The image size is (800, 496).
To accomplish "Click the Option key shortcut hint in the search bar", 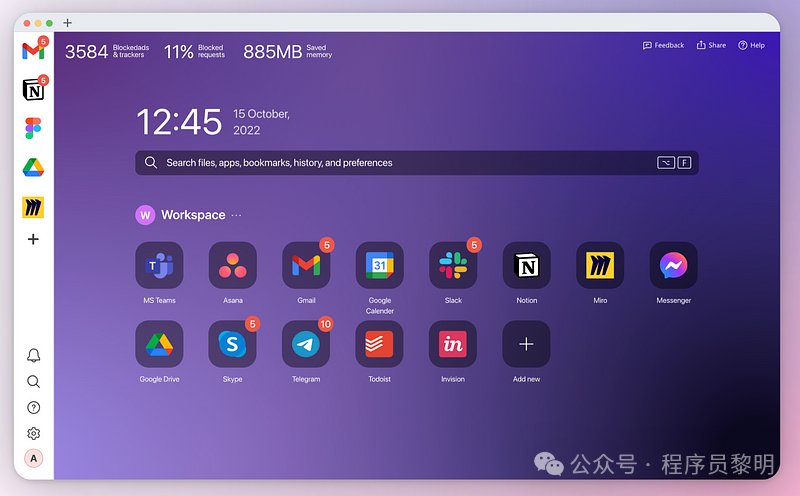I will (666, 163).
